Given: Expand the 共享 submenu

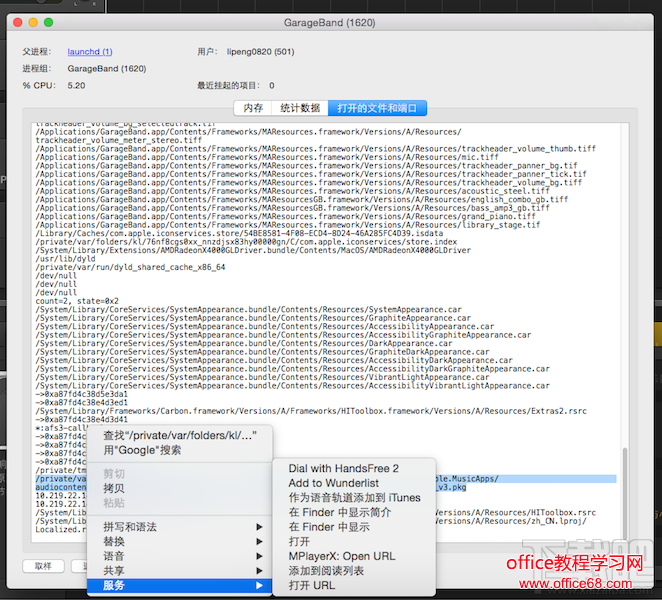Looking at the screenshot, I should pyautogui.click(x=179, y=571).
